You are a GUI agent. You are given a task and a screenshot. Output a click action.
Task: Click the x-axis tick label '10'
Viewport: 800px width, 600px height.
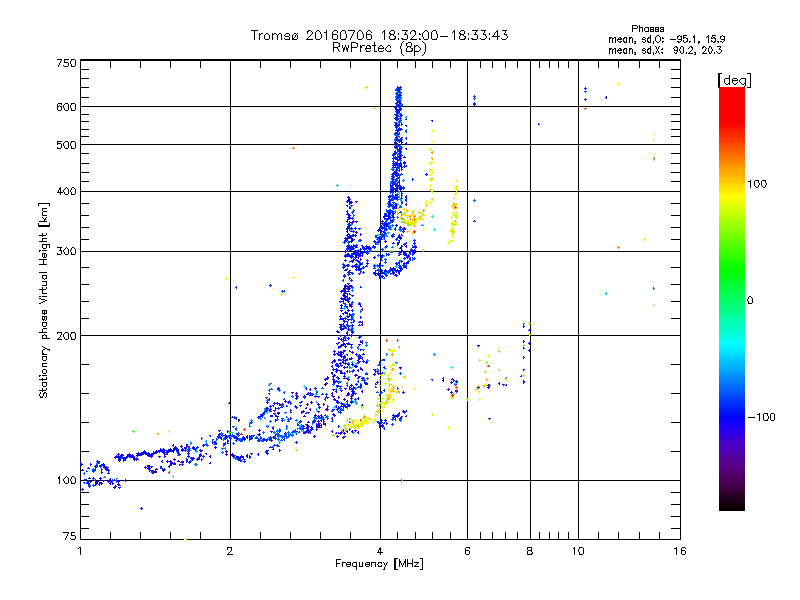click(x=578, y=551)
